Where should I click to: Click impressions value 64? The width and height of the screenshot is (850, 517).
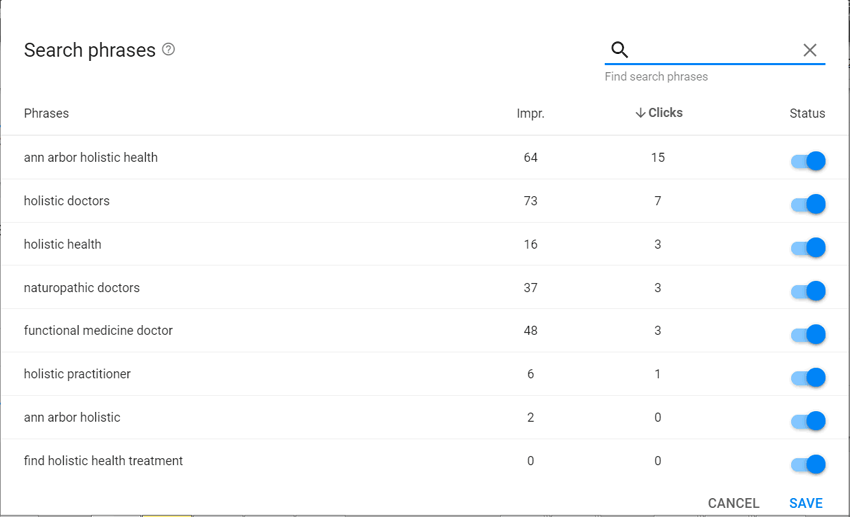click(530, 158)
